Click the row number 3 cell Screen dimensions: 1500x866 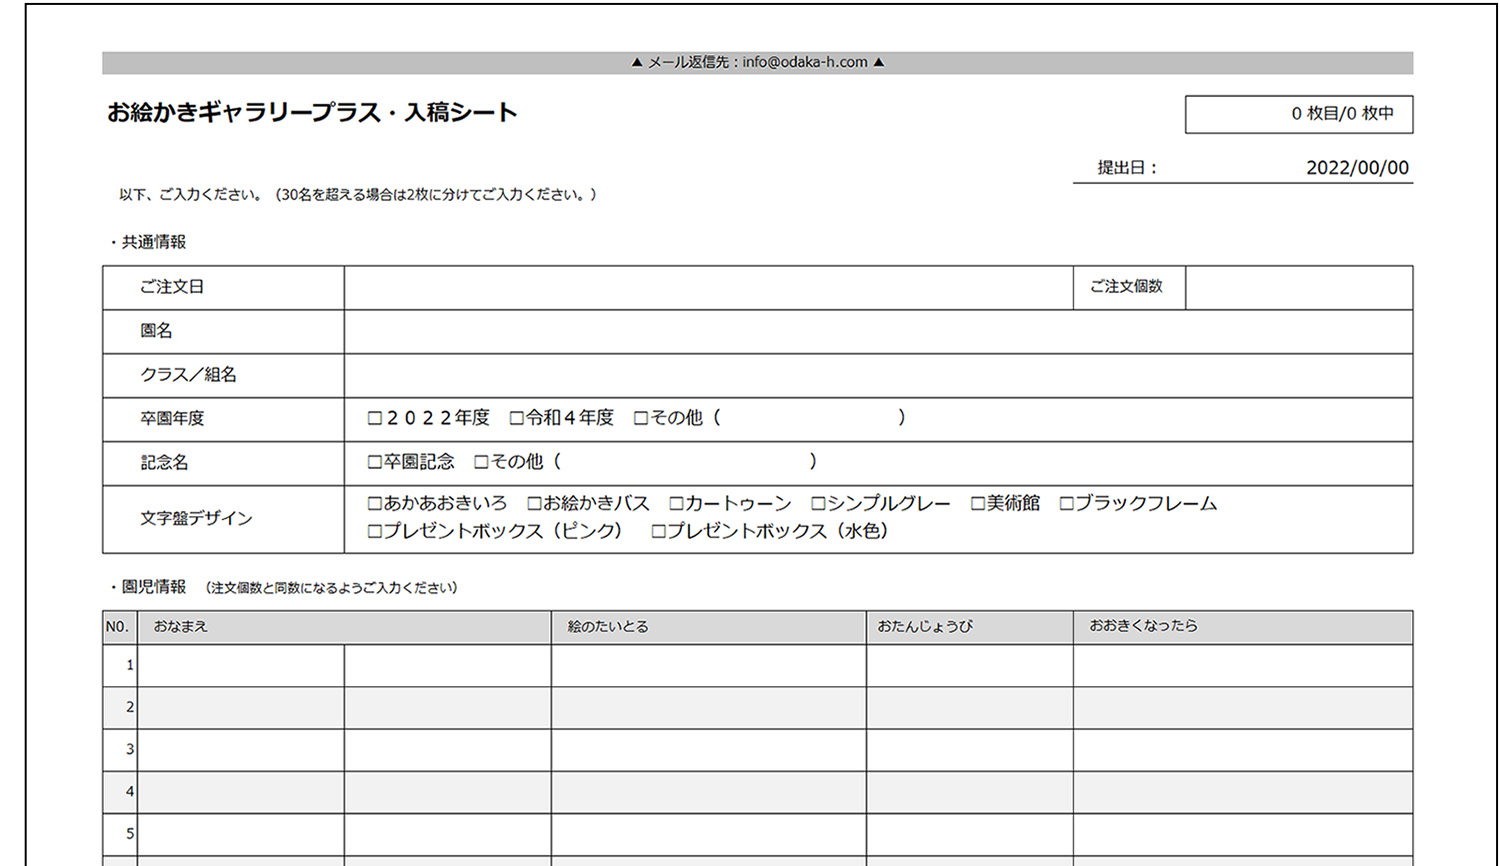tap(120, 750)
